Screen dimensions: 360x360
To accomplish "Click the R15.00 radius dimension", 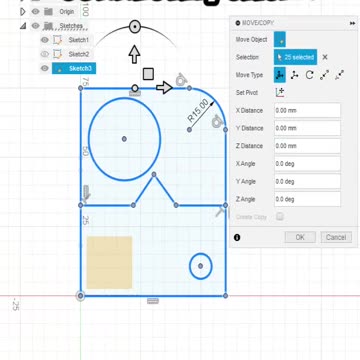I will tap(199, 111).
